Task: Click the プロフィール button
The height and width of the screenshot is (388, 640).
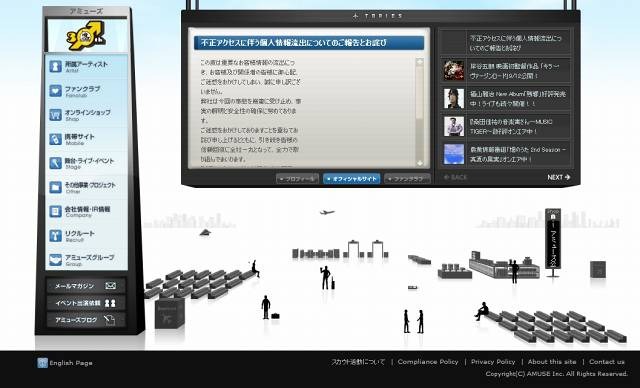Action: click(297, 179)
